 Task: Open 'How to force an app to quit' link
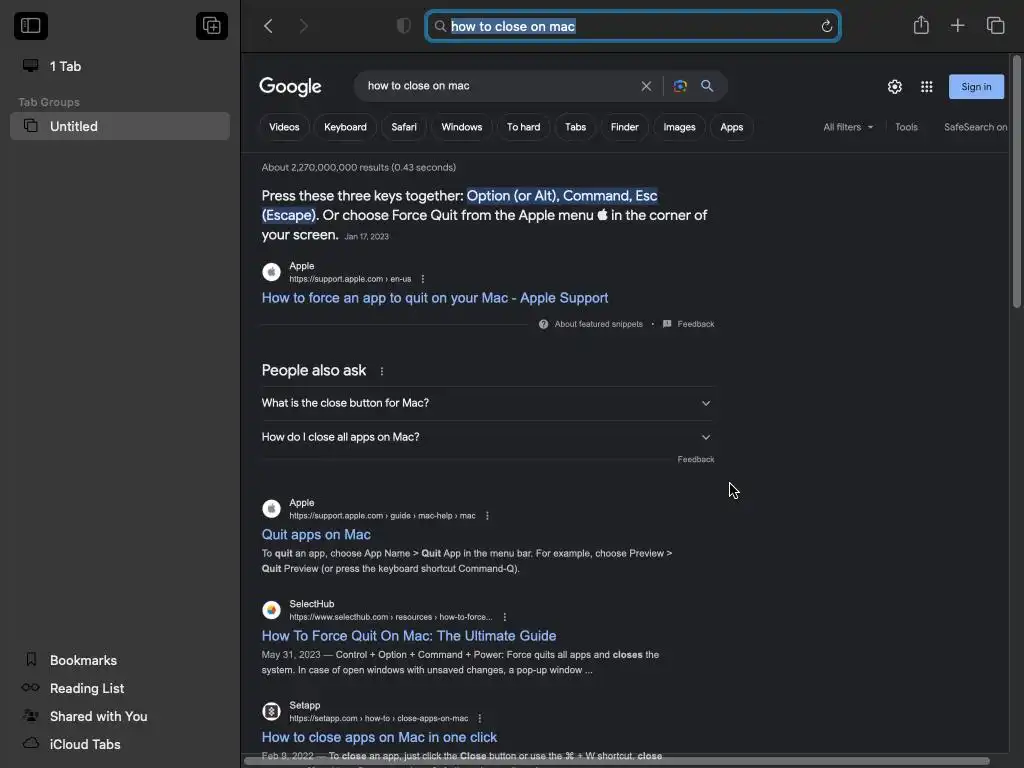click(435, 298)
